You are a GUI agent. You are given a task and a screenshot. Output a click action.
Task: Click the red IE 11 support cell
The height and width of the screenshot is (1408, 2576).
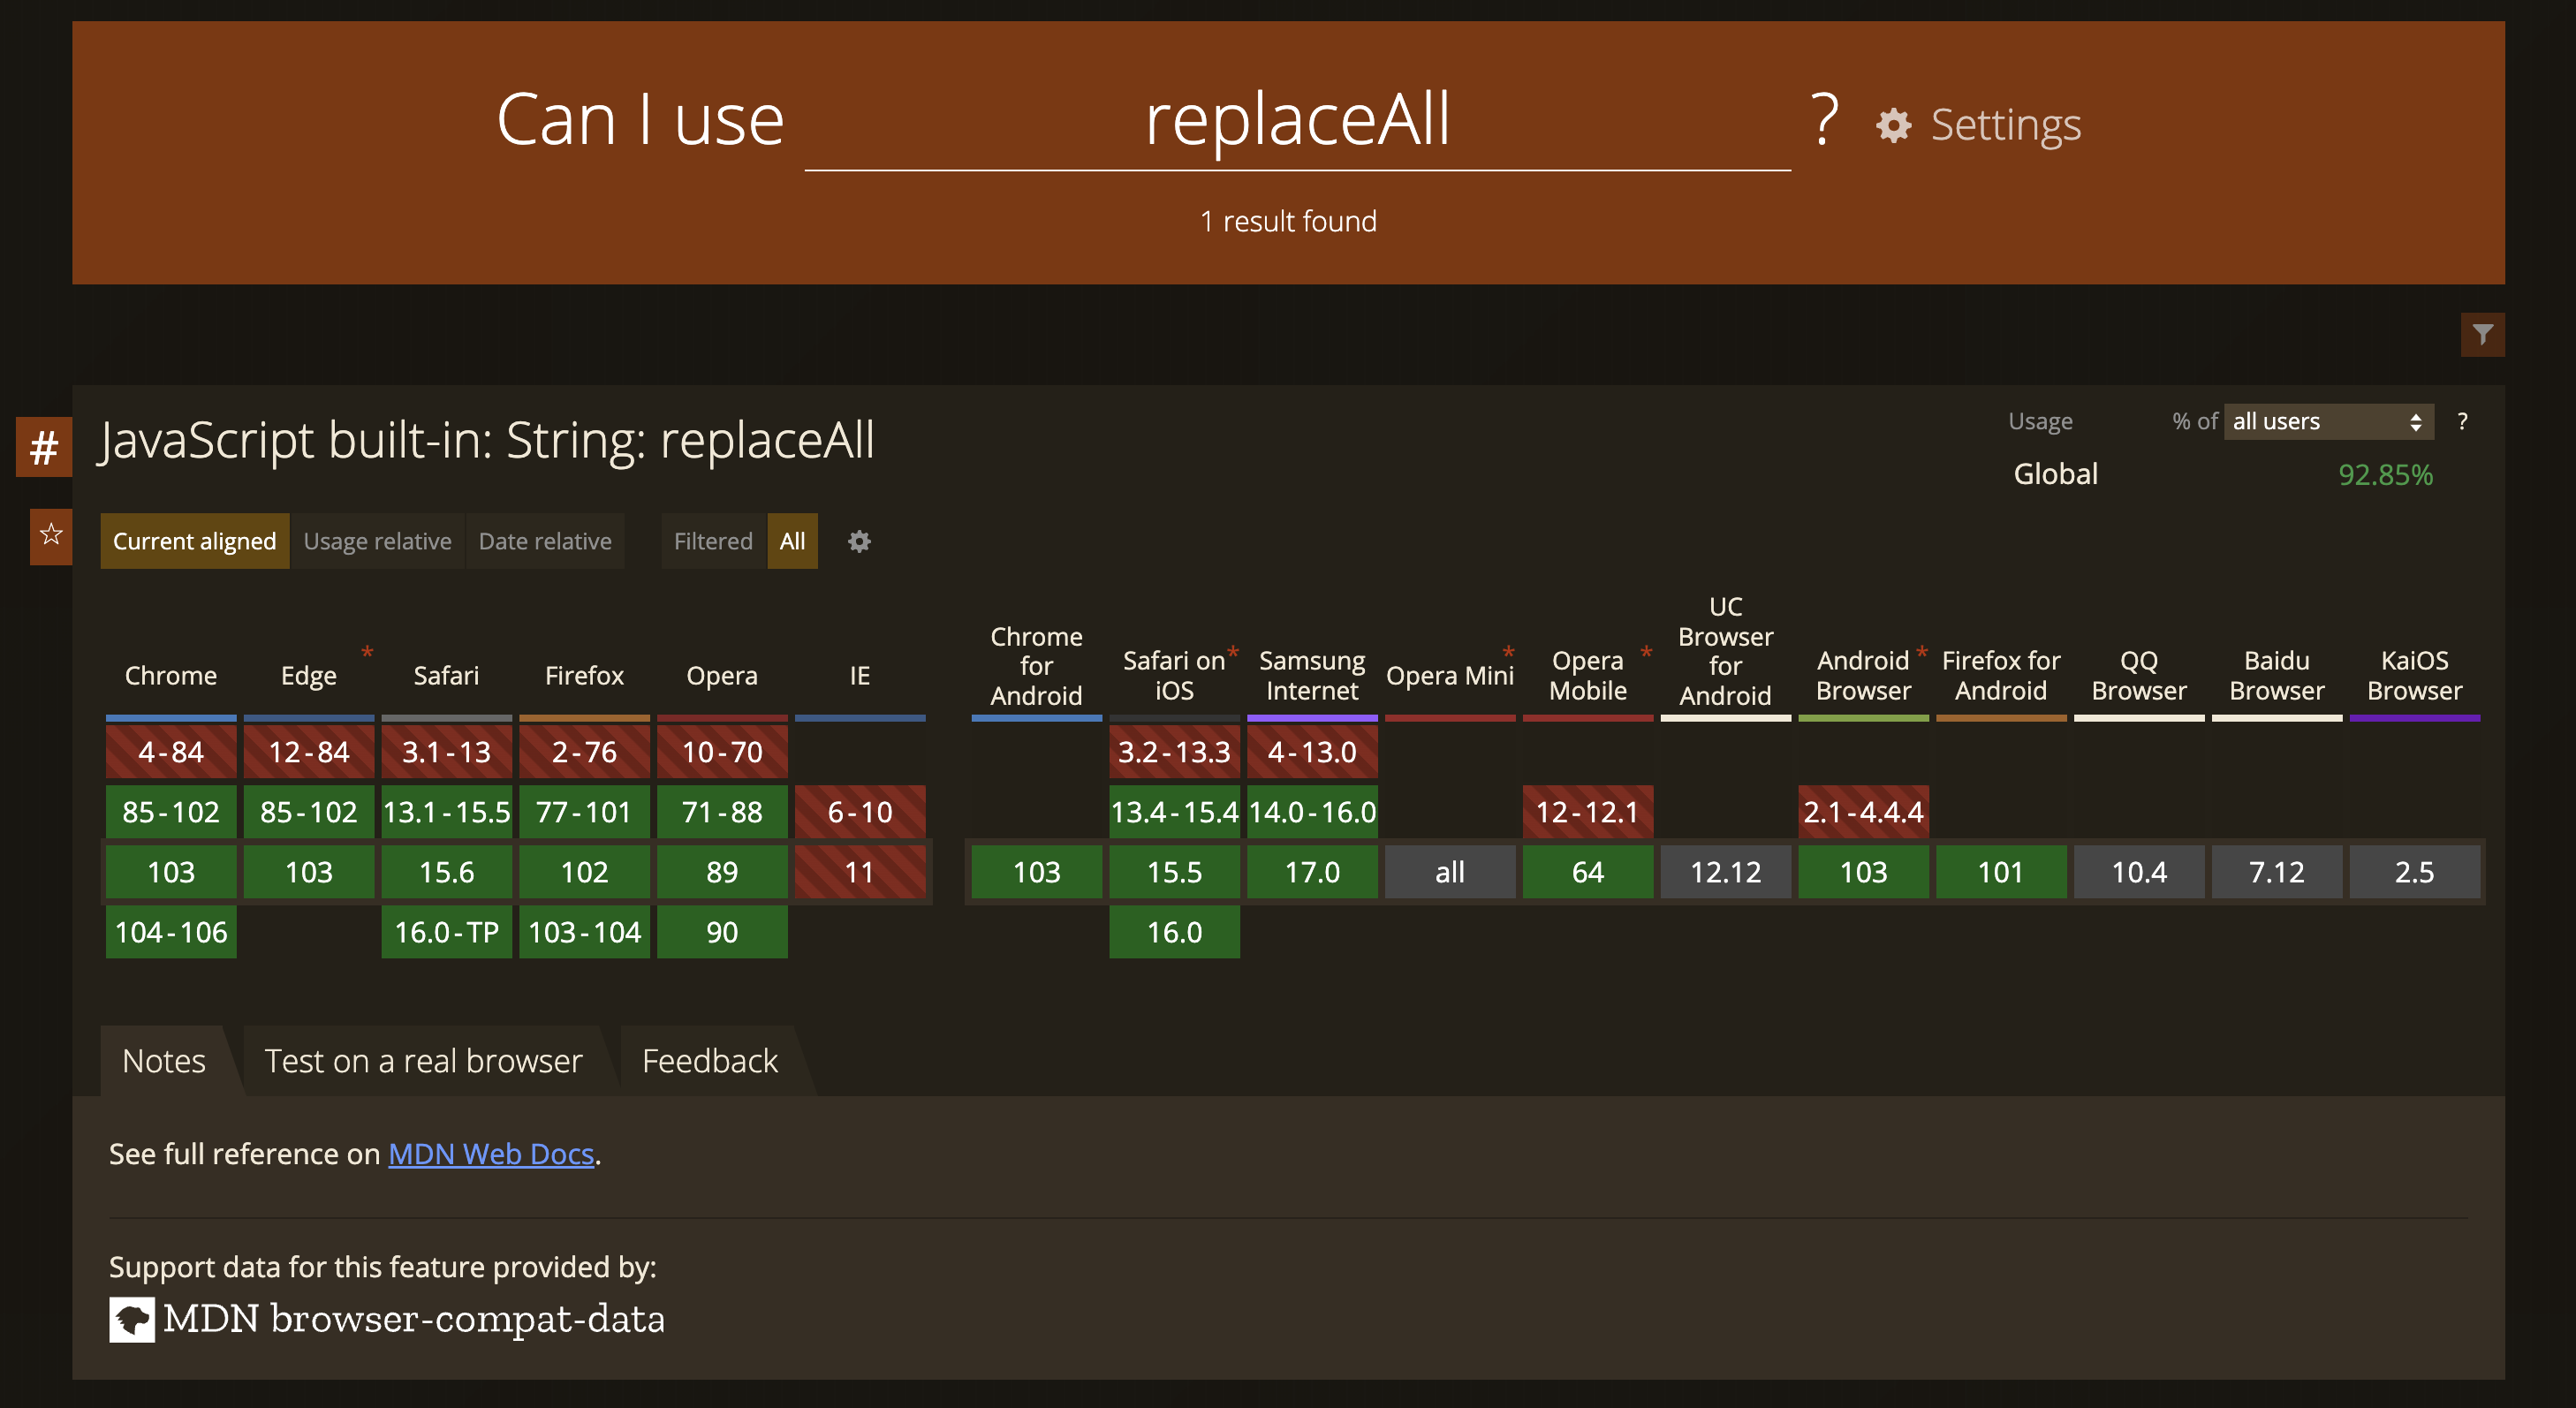859,872
